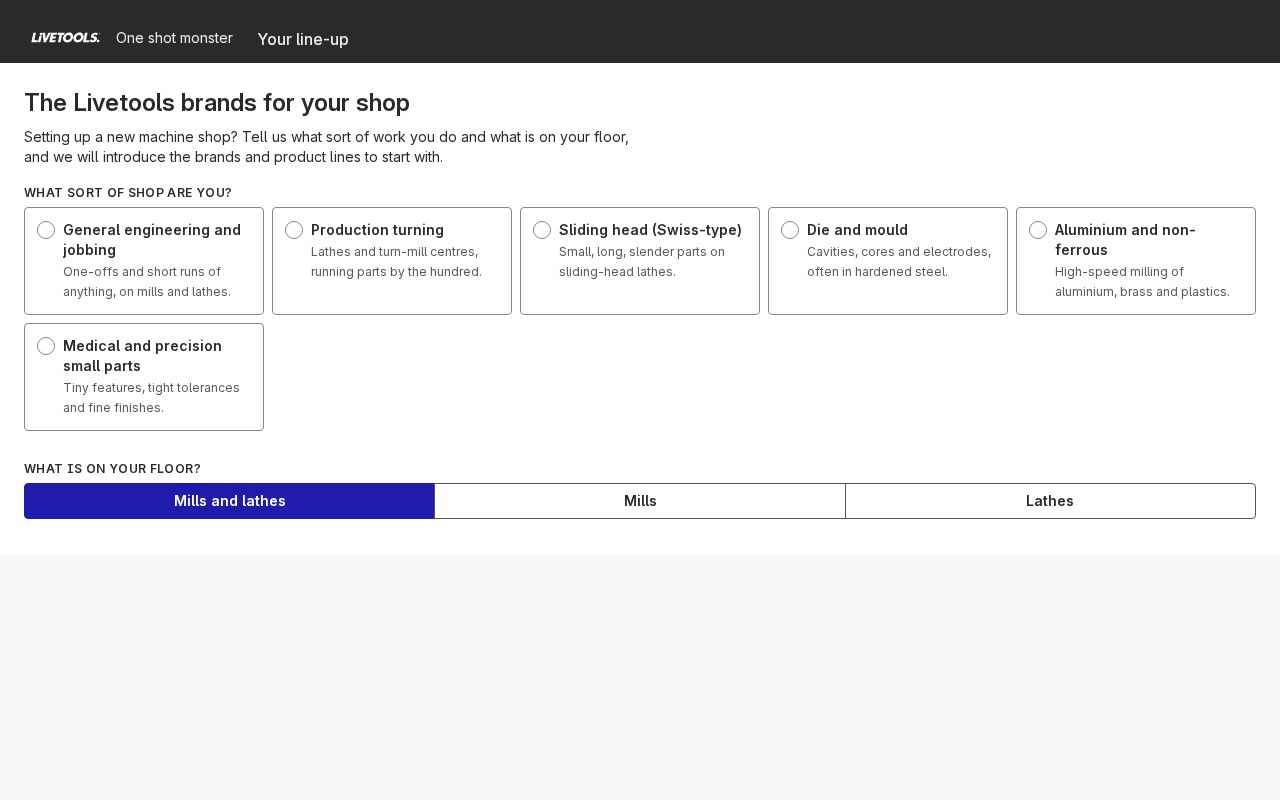Click 'One-offs and short runs' description text
The width and height of the screenshot is (1280, 800).
click(x=147, y=282)
